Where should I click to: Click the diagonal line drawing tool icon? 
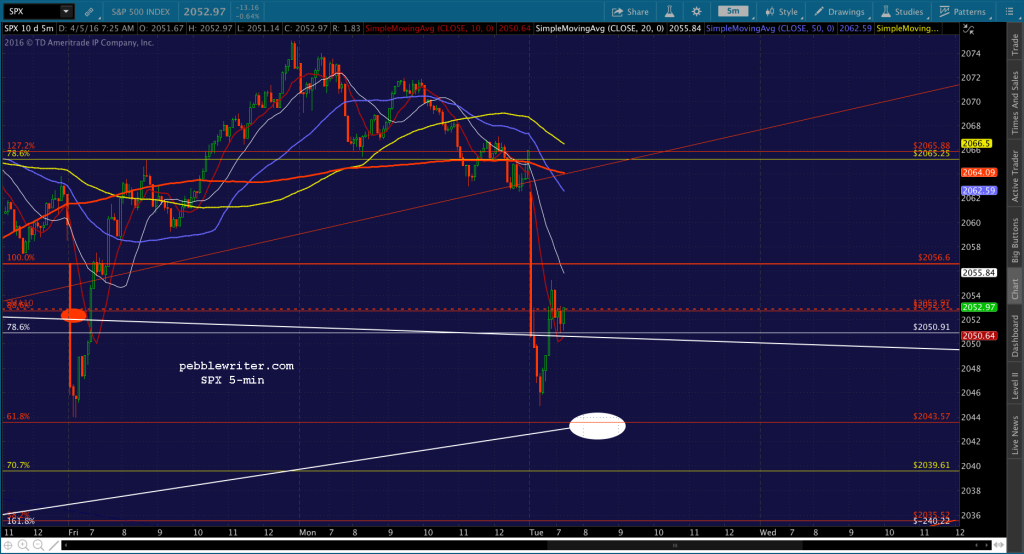[x=54, y=545]
